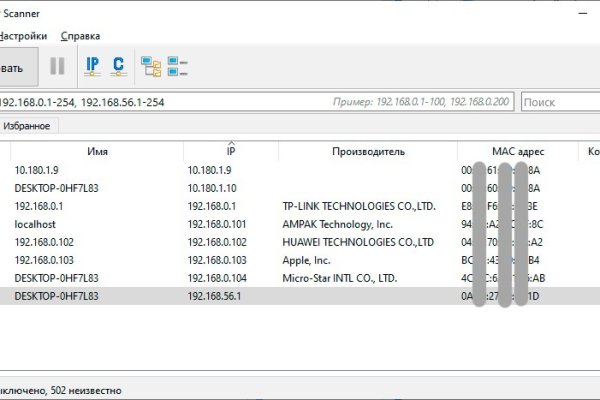Click the collapse all list icon

coord(178,67)
